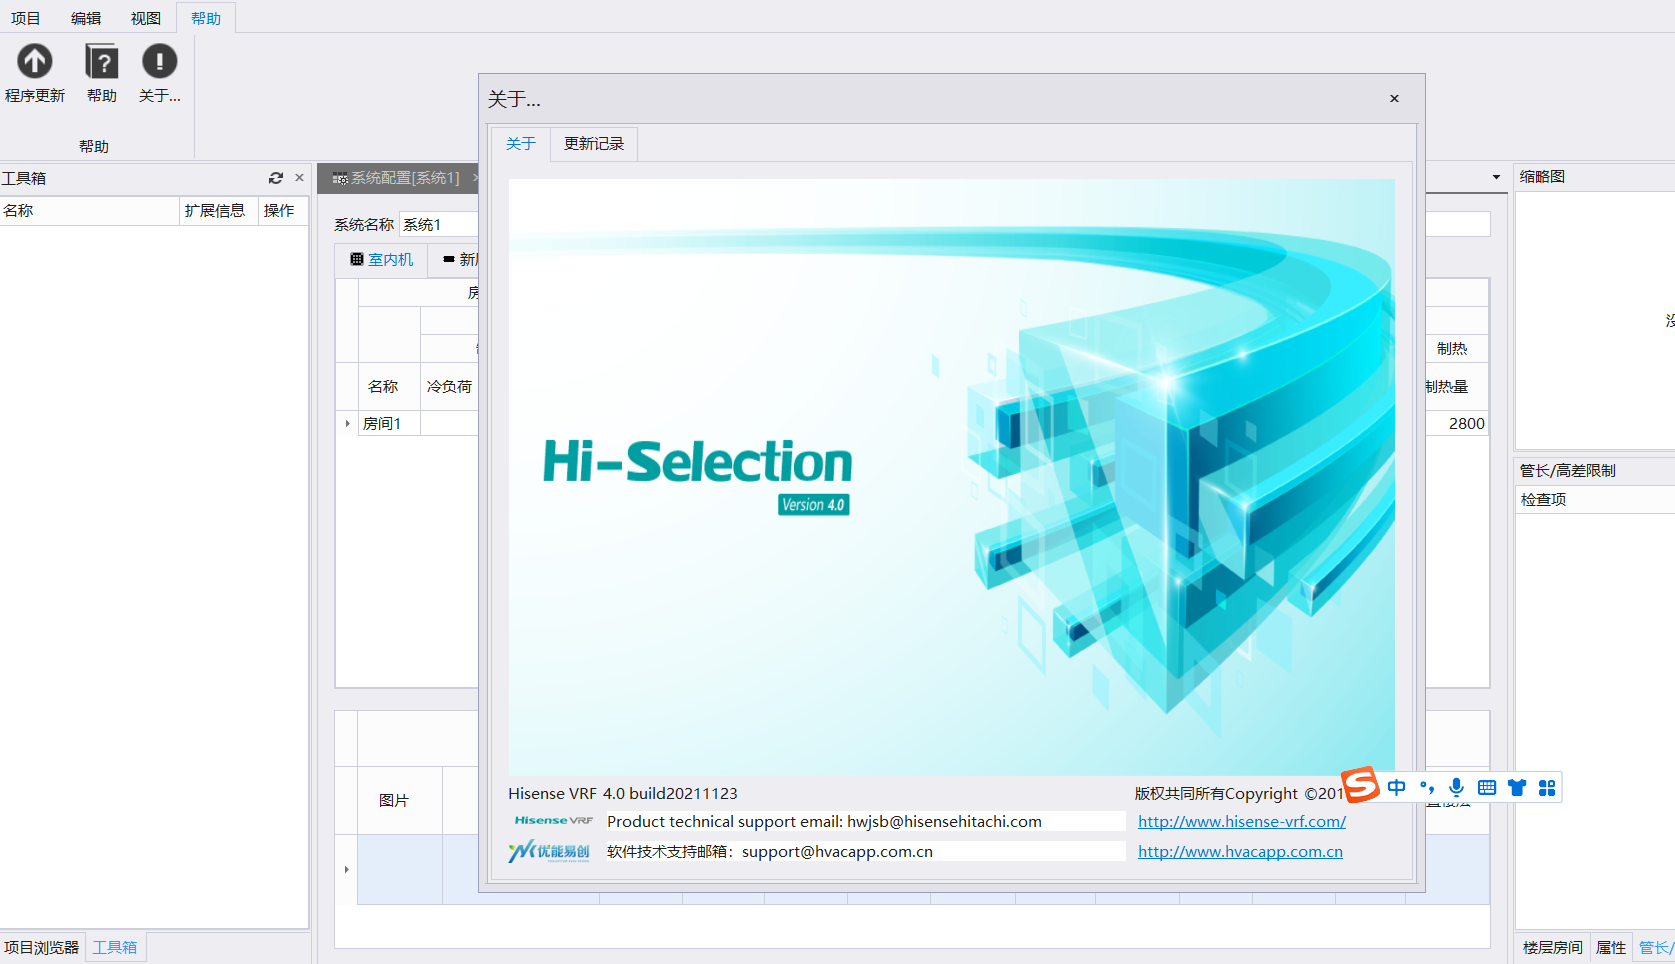Click the 图片 column header
The width and height of the screenshot is (1675, 964).
click(x=400, y=800)
